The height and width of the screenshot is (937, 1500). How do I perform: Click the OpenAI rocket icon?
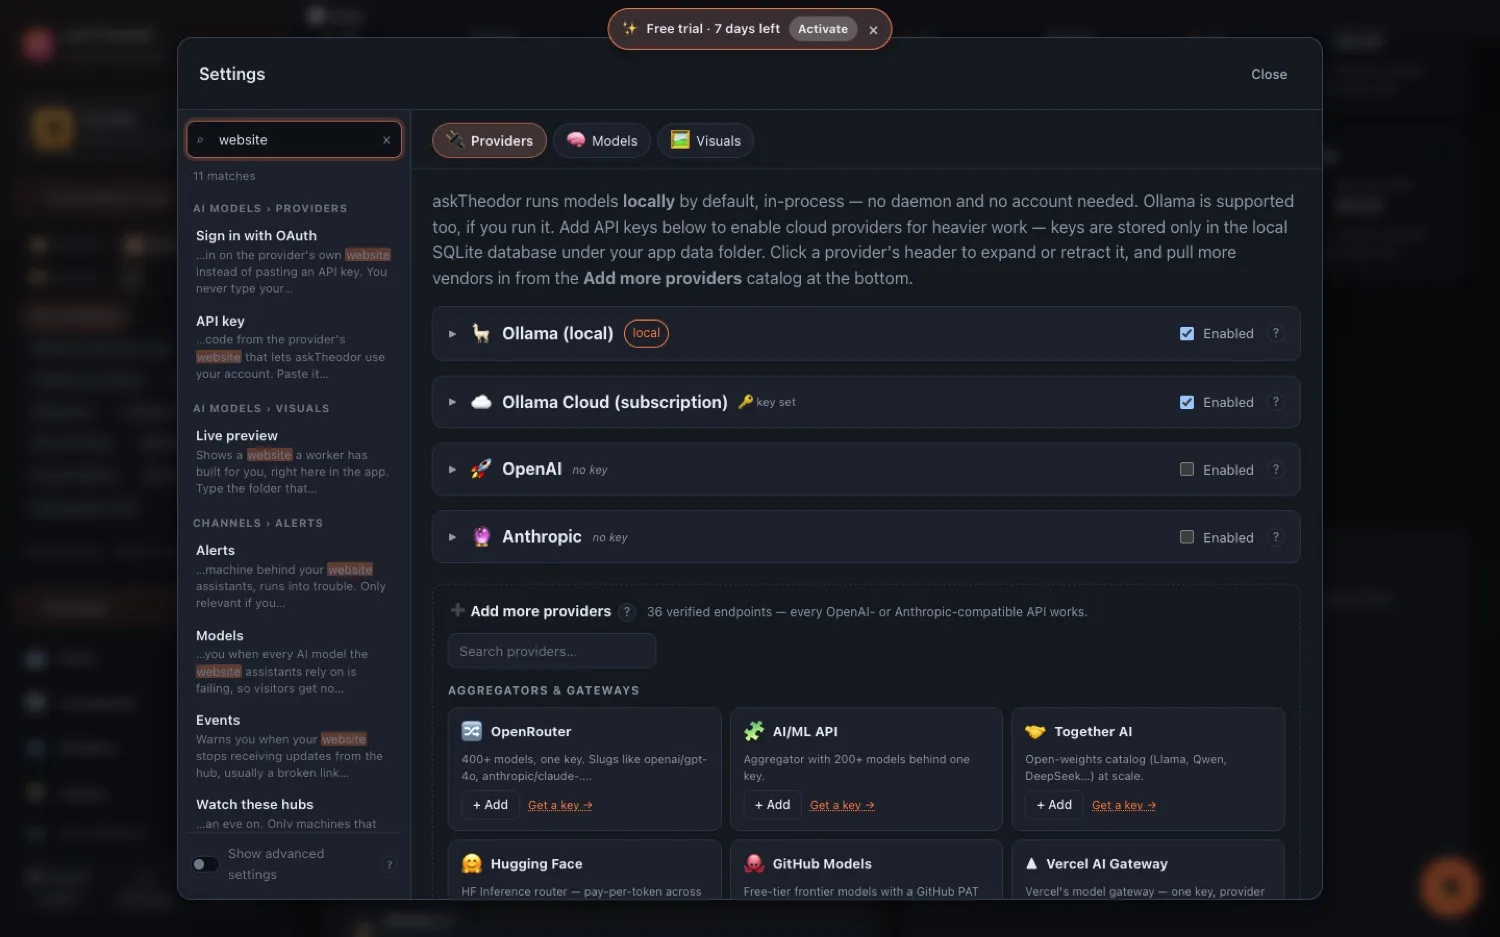click(481, 469)
